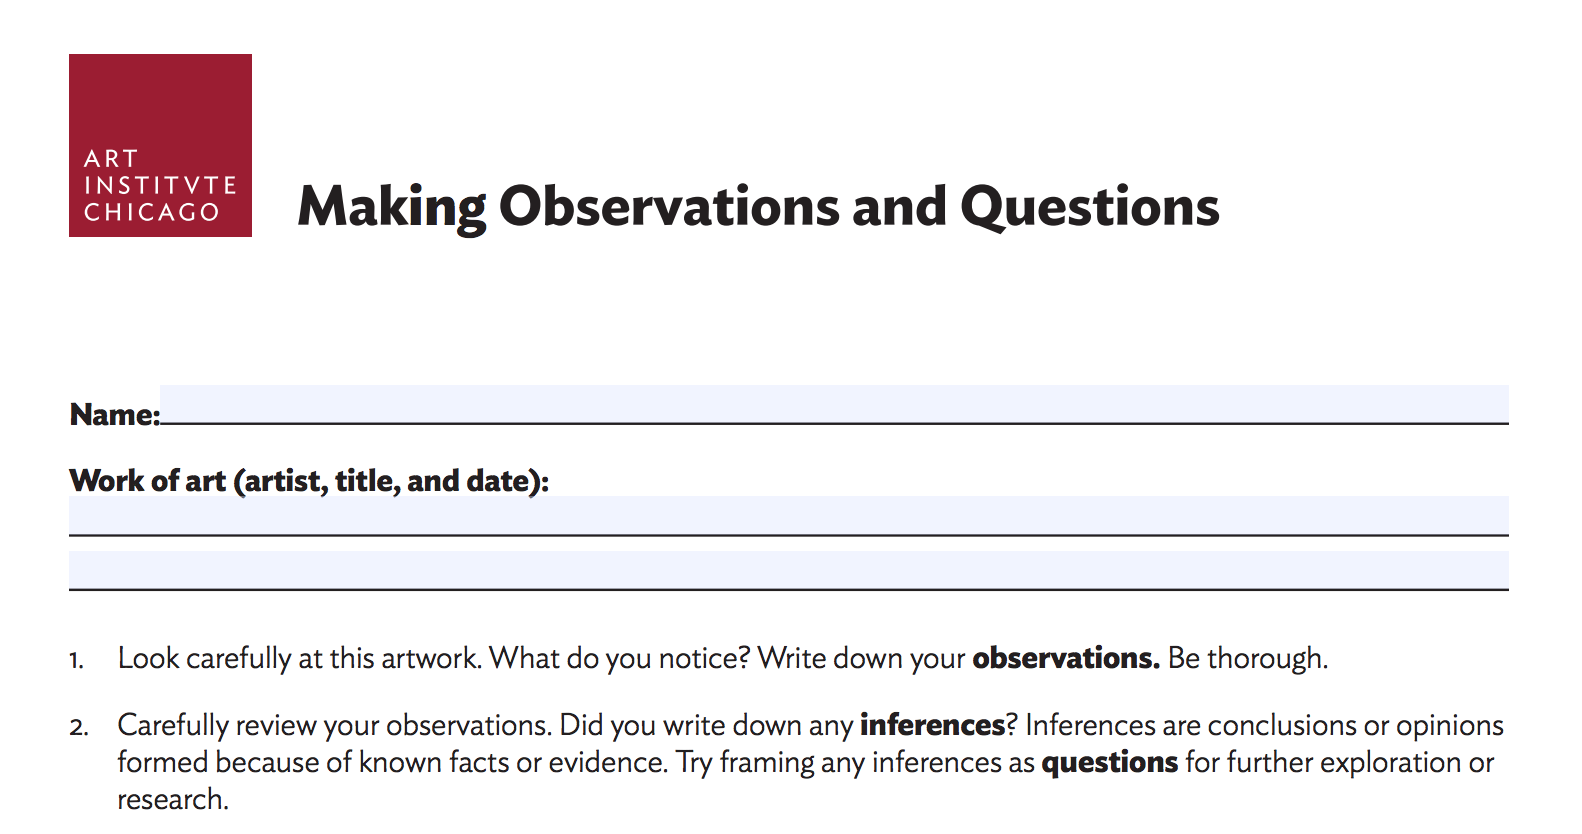1582x834 pixels.
Task: Click bold "observations." in instruction one
Action: 1065,658
